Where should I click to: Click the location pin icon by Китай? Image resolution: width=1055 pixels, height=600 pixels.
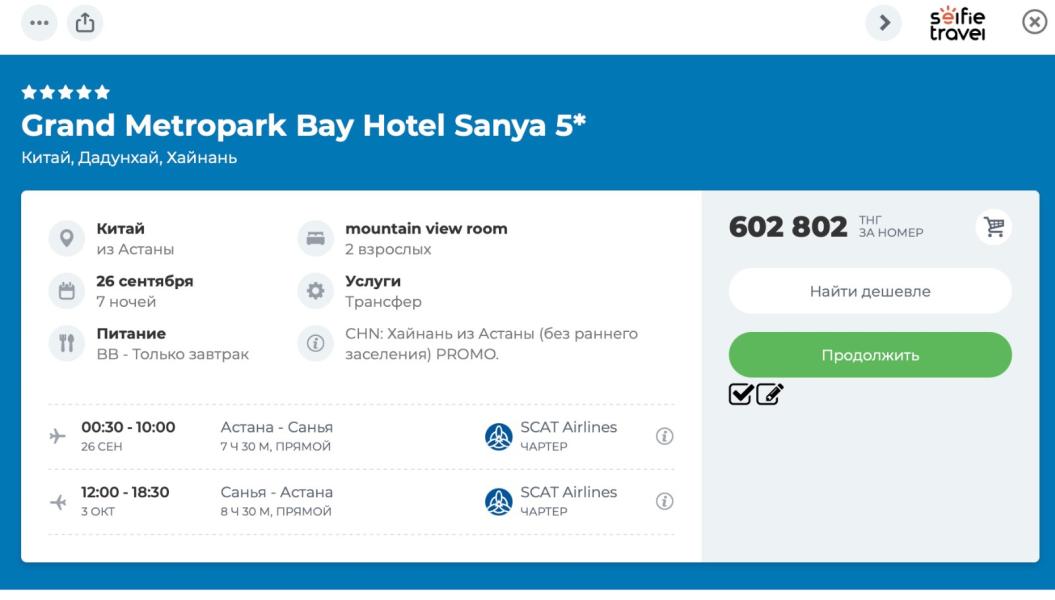click(x=67, y=238)
